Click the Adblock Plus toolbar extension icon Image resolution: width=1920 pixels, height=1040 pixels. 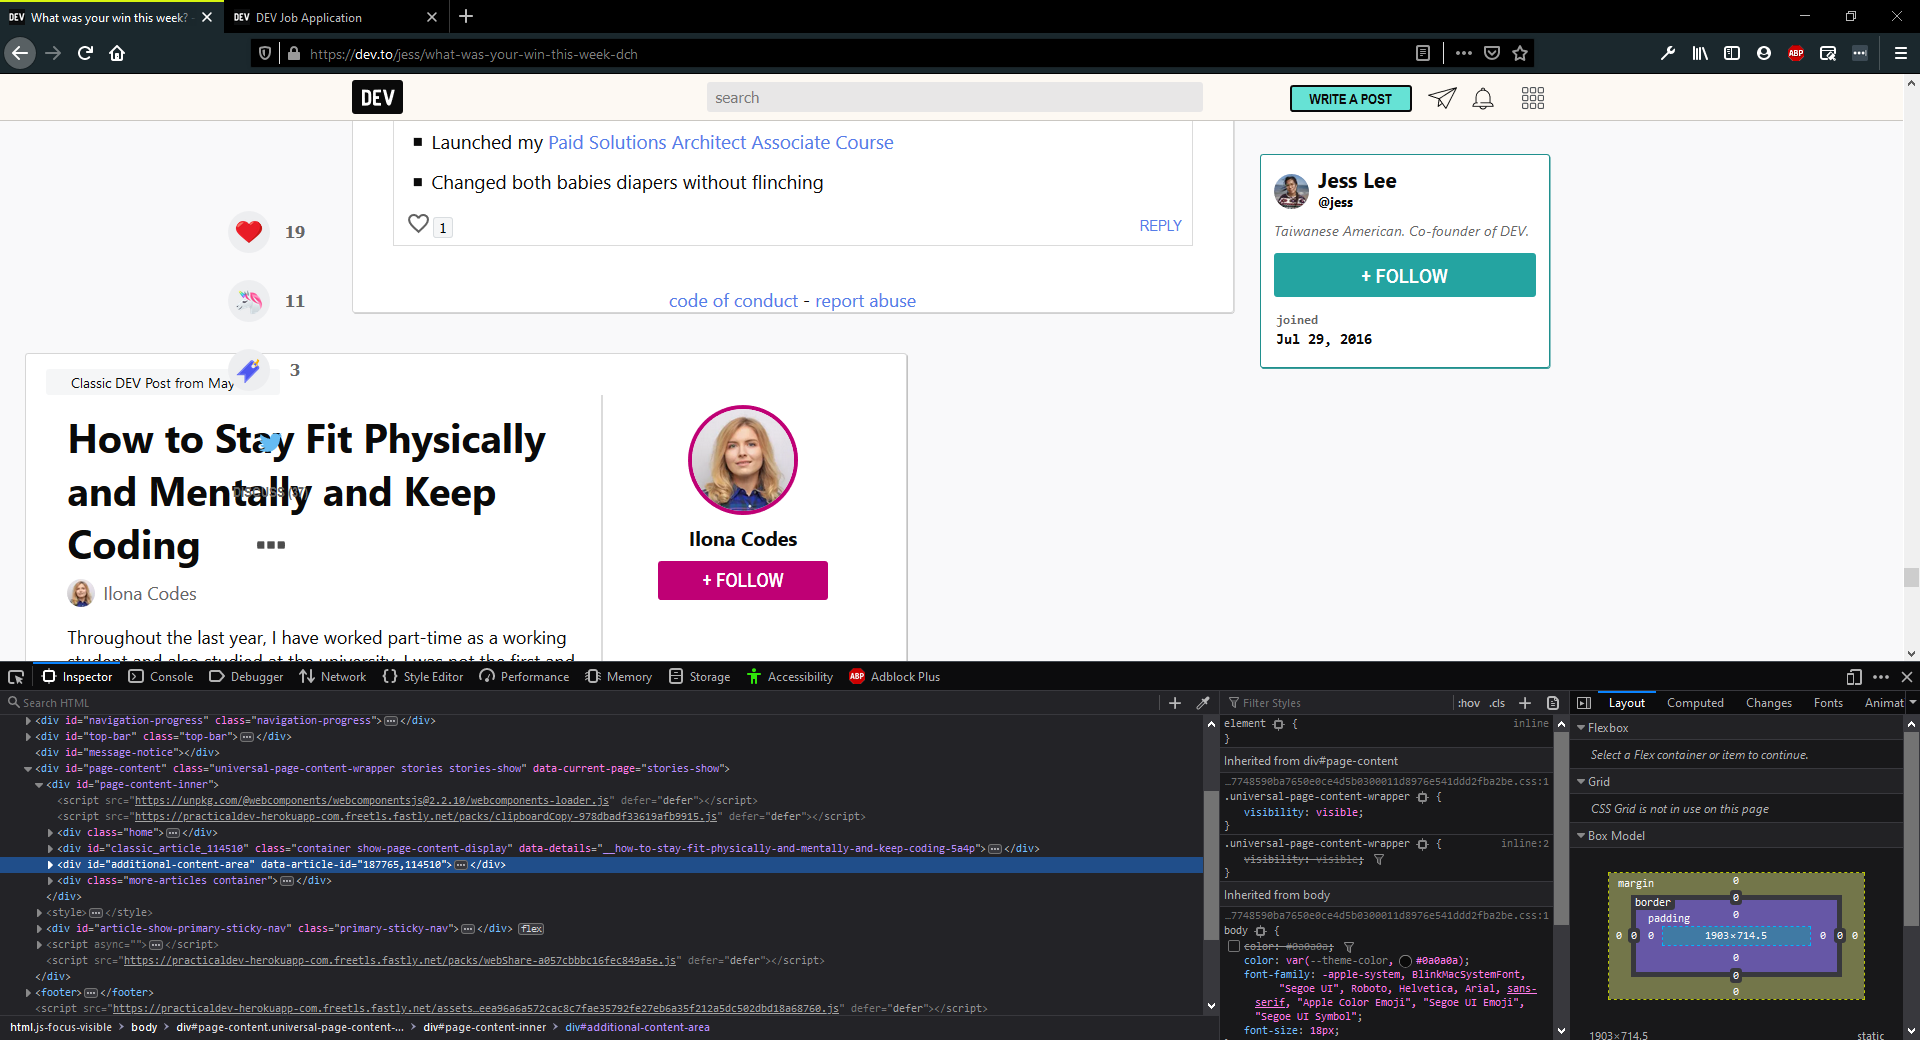pyautogui.click(x=1796, y=53)
